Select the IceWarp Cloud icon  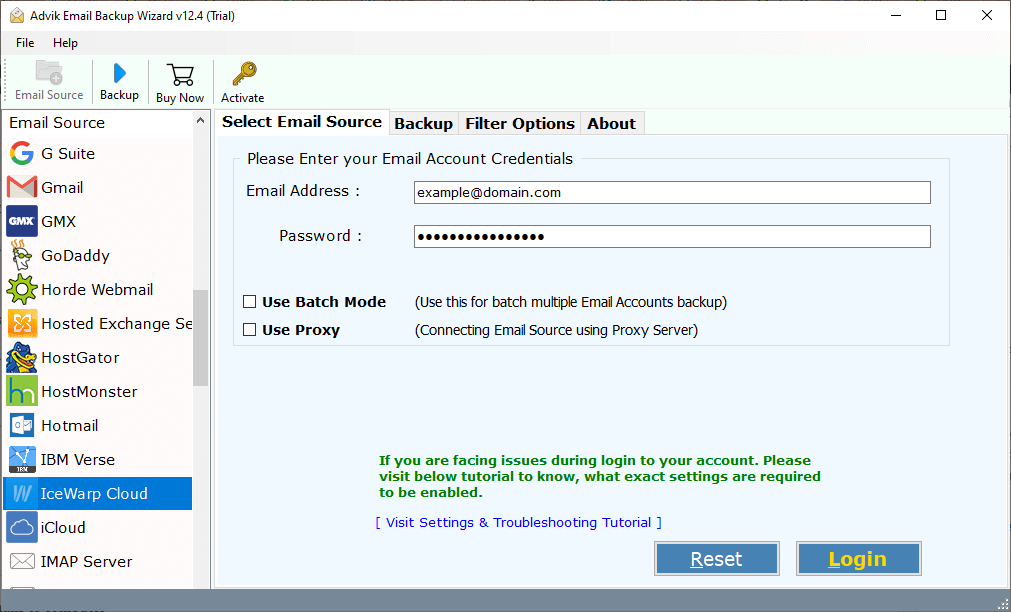[x=22, y=493]
